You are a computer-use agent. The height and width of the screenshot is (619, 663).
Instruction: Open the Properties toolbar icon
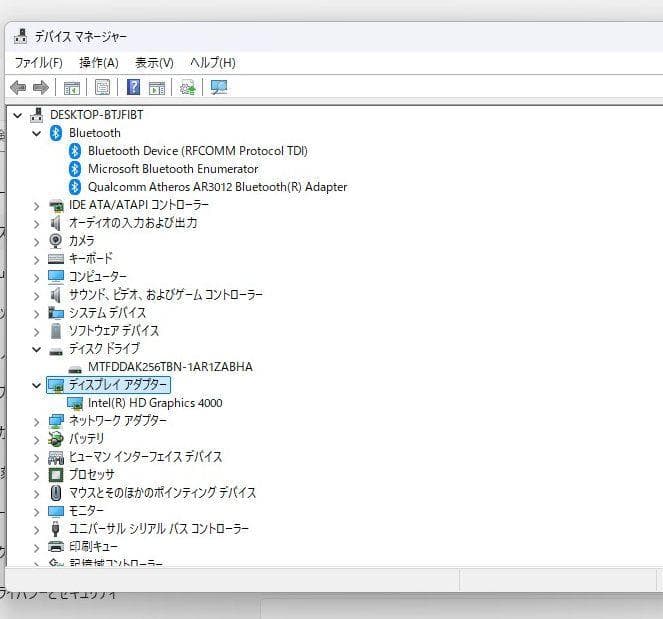tap(102, 88)
